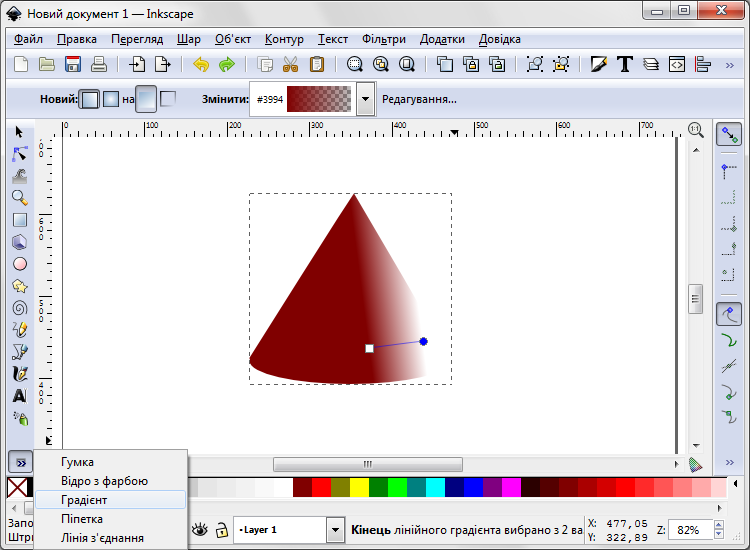The width and height of the screenshot is (750, 550).
Task: Click the New document icon
Action: pos(21,64)
